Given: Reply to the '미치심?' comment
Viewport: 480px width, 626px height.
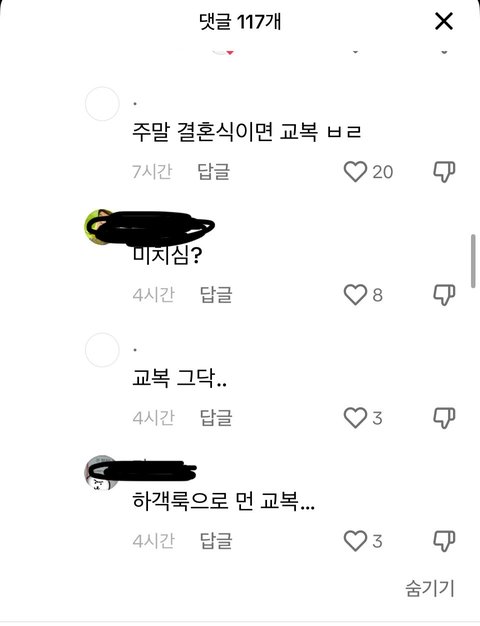Looking at the screenshot, I should coord(216,295).
